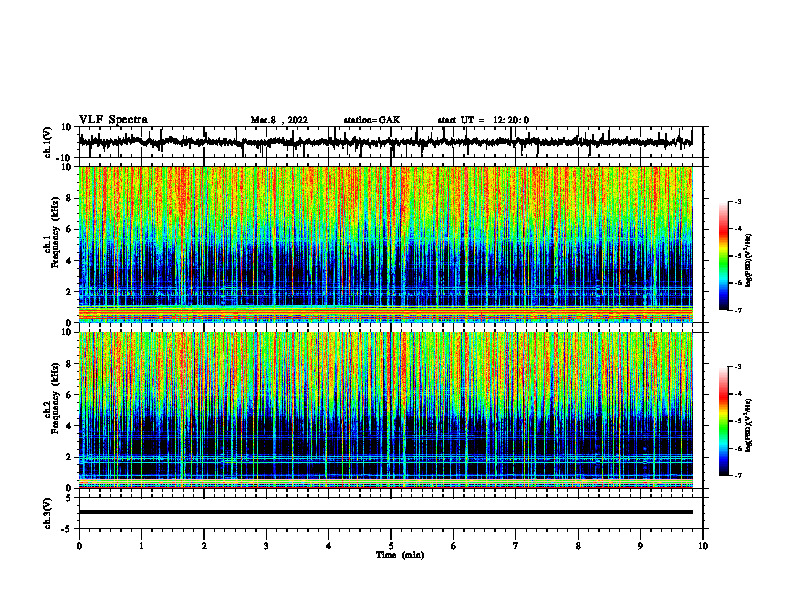Click the time axis tick label "9"
Image resolution: width=792 pixels, height=612 pixels.
640,546
